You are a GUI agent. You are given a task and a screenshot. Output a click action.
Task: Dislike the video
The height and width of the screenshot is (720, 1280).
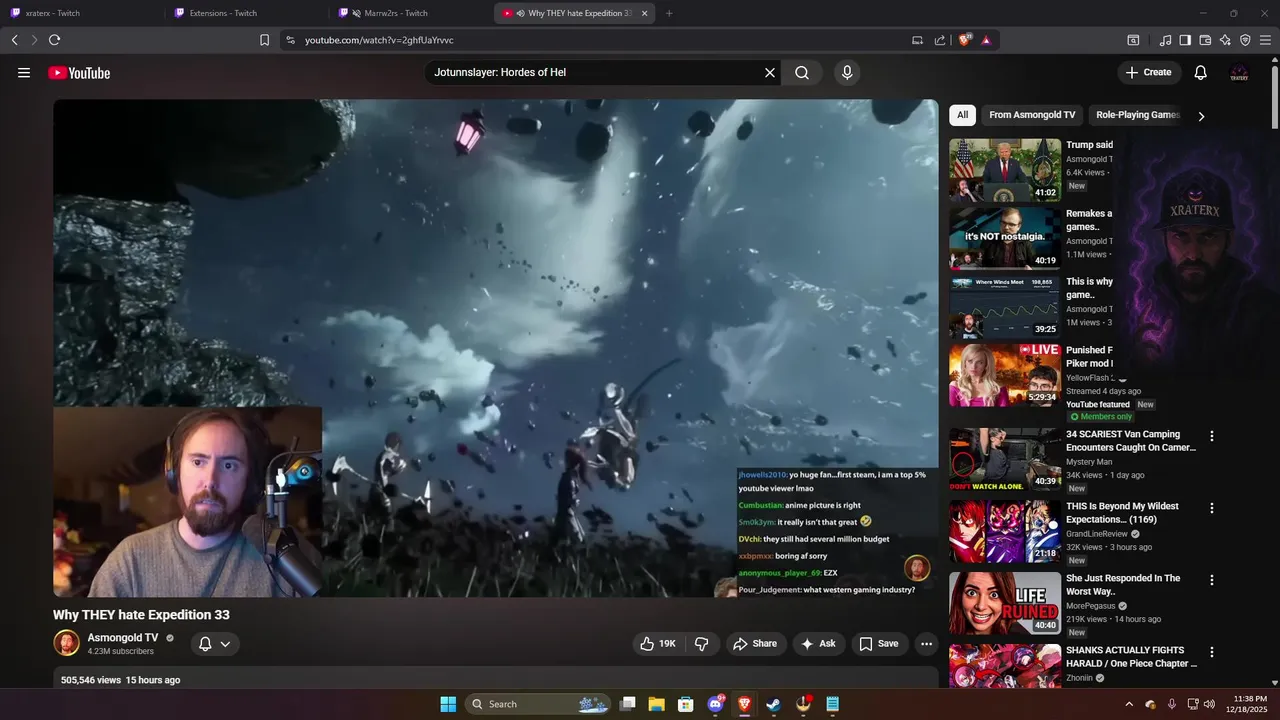(x=701, y=644)
